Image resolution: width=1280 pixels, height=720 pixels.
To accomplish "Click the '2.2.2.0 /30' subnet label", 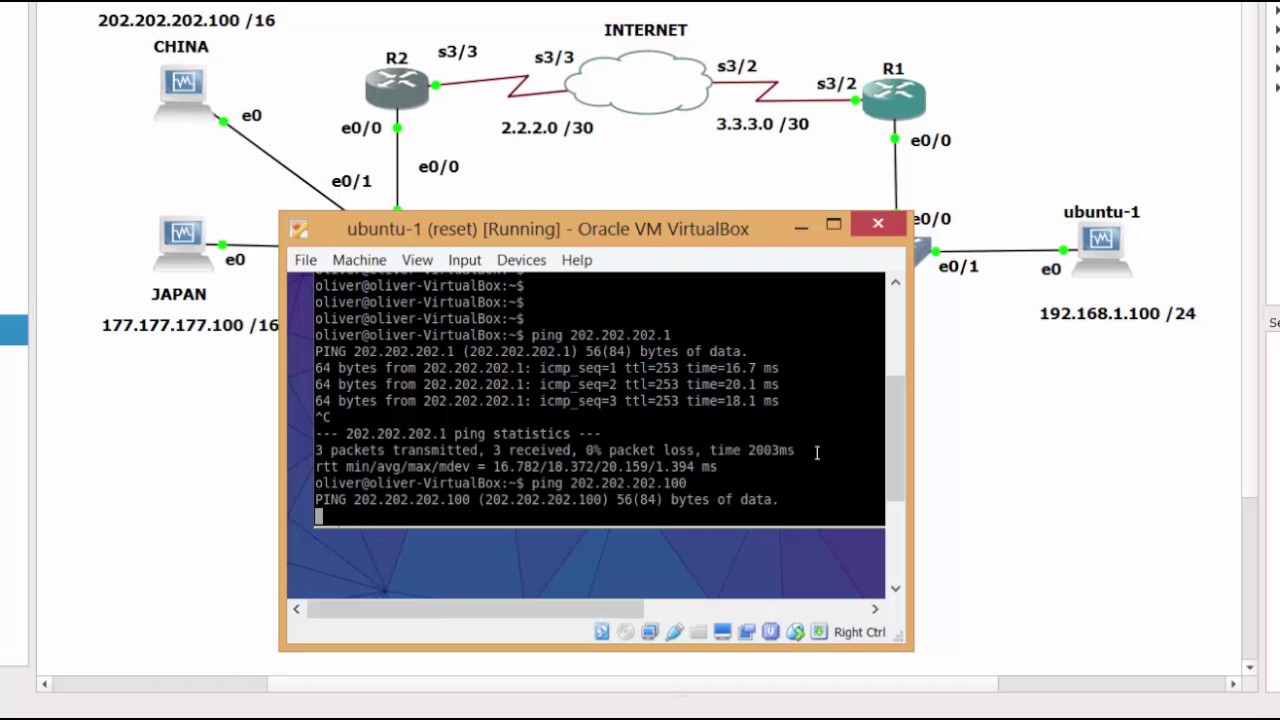I will (x=547, y=128).
